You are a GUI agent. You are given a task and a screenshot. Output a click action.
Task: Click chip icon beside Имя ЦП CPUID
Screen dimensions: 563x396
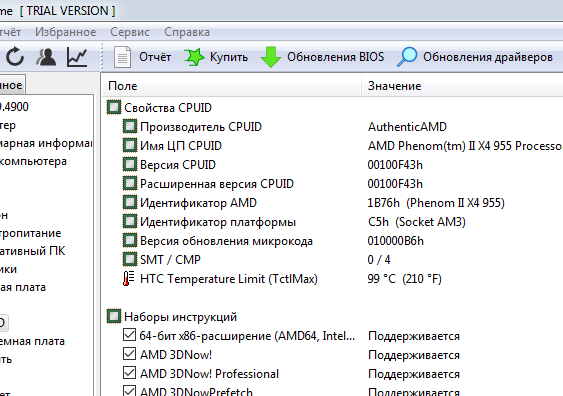tap(130, 145)
